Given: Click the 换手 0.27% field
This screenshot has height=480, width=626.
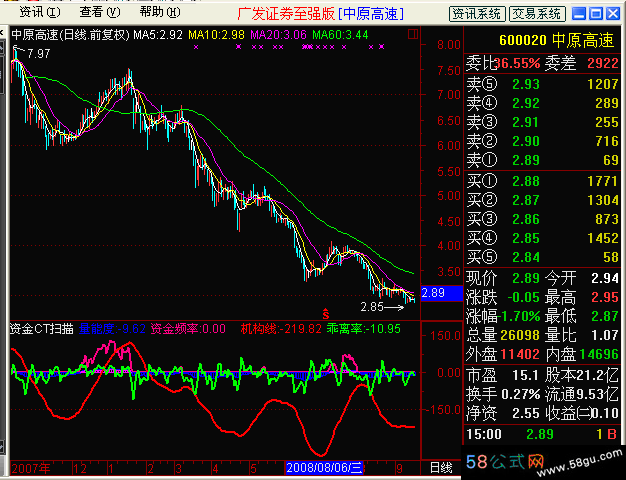Looking at the screenshot, I should click(503, 395).
